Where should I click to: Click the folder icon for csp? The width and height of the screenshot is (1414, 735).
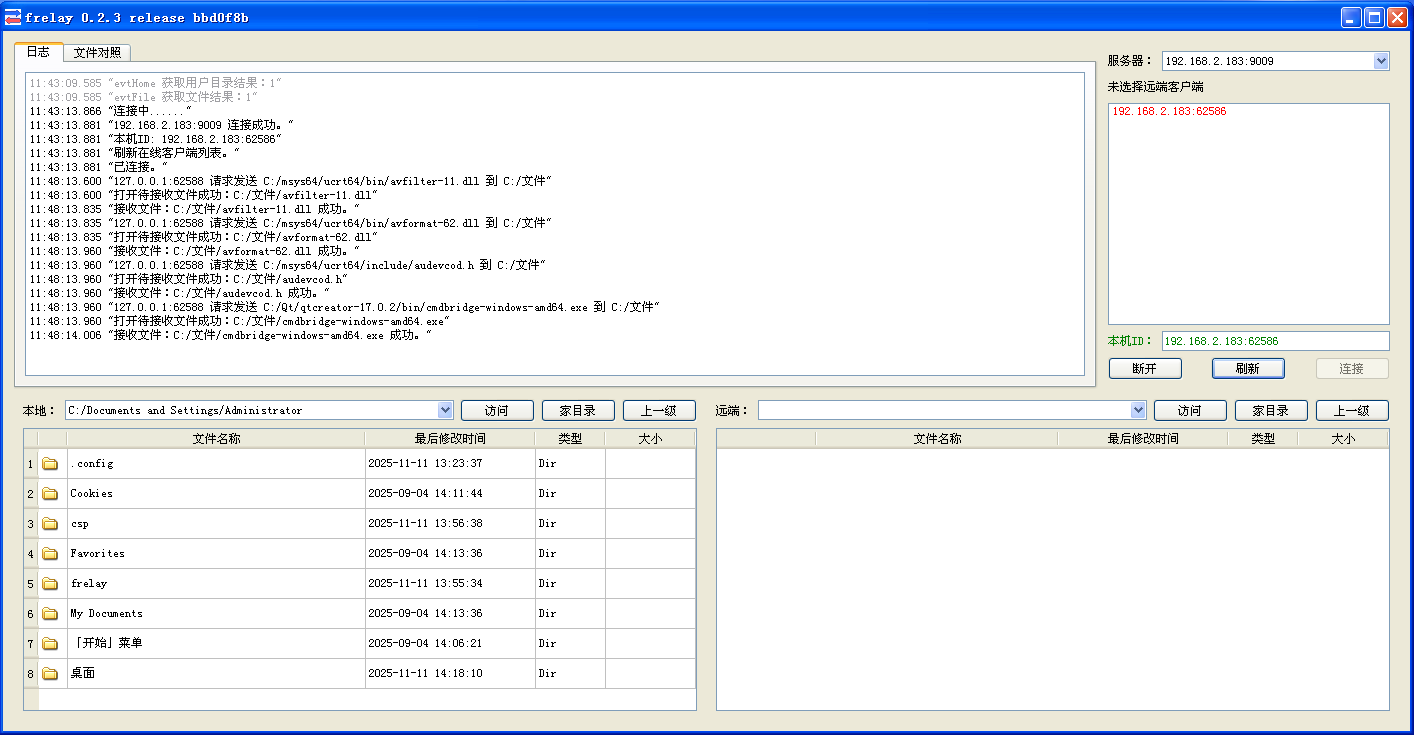coord(50,524)
